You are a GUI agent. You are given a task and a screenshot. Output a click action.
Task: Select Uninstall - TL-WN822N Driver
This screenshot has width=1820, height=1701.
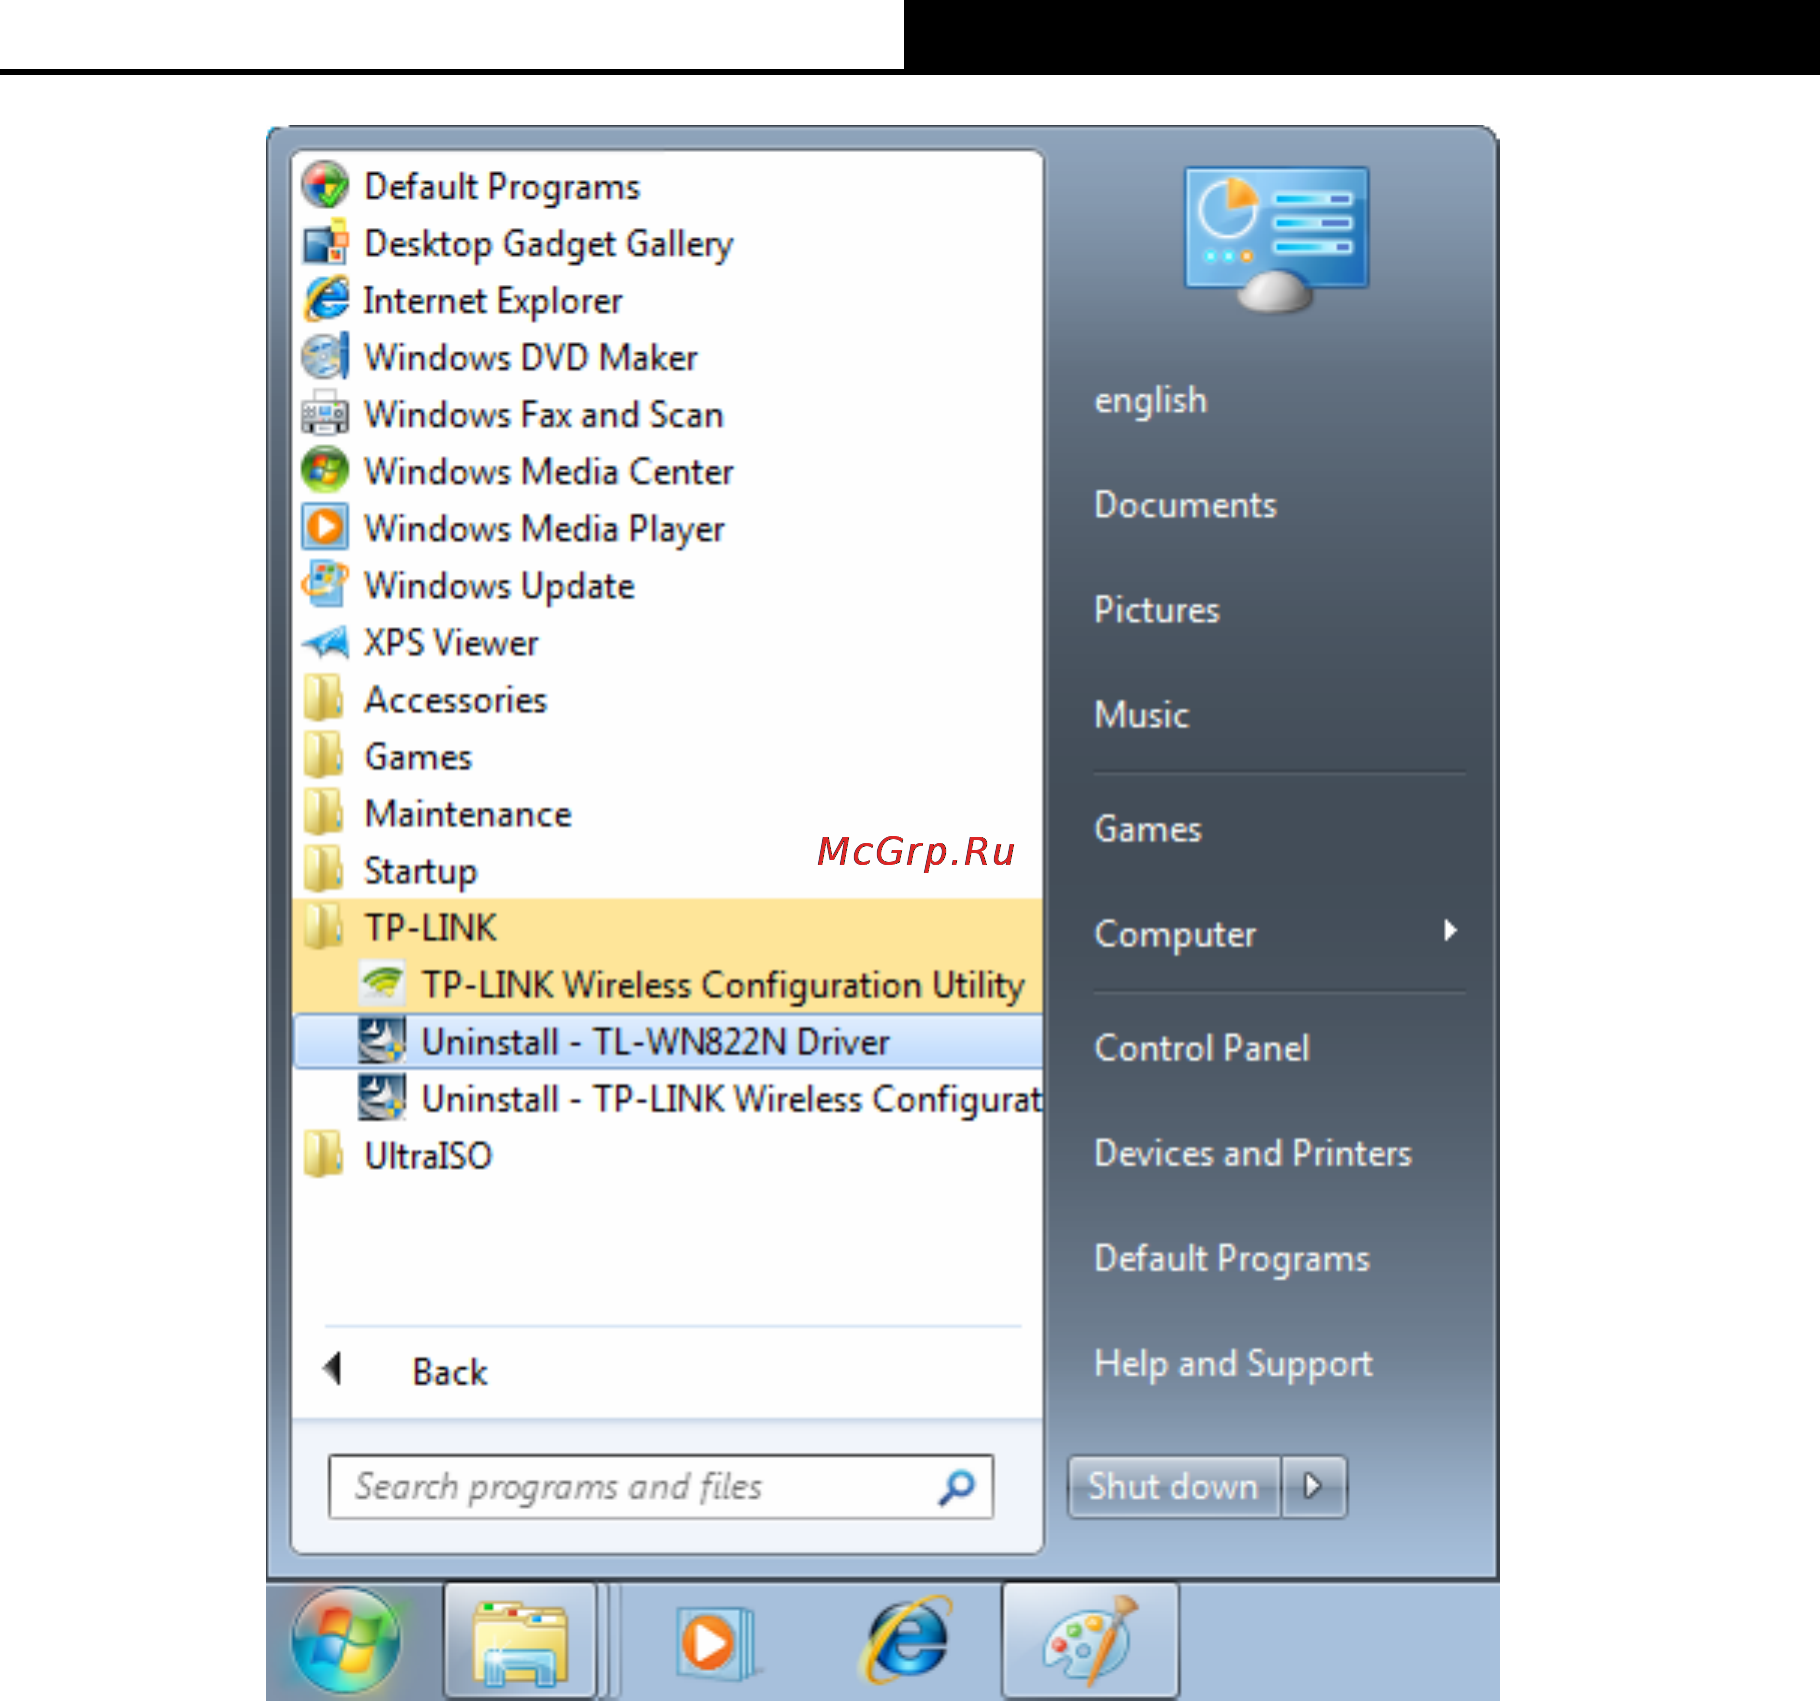[667, 1041]
